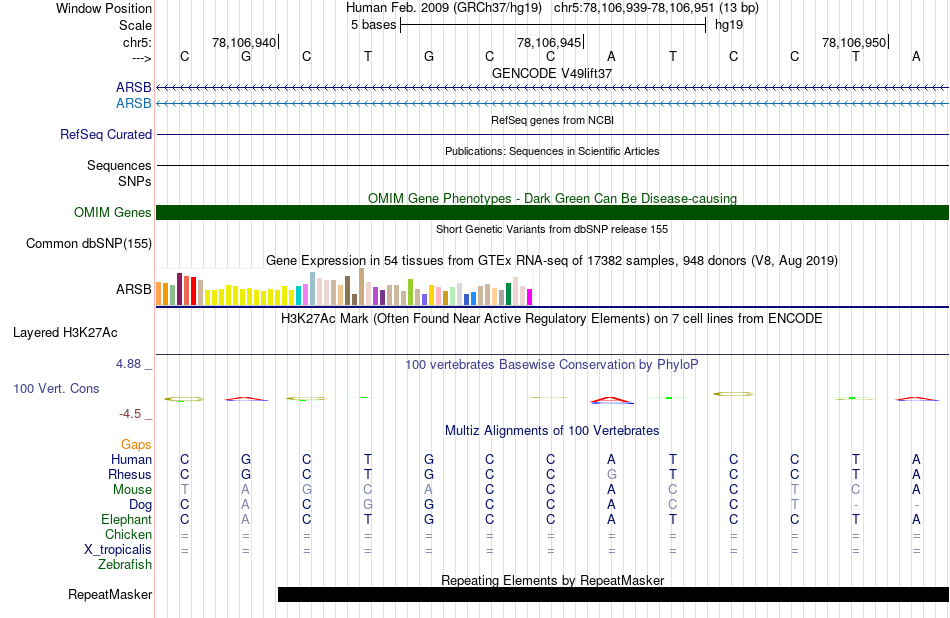Select the 'Chicken' alignment row label
The width and height of the screenshot is (950, 618).
[128, 534]
